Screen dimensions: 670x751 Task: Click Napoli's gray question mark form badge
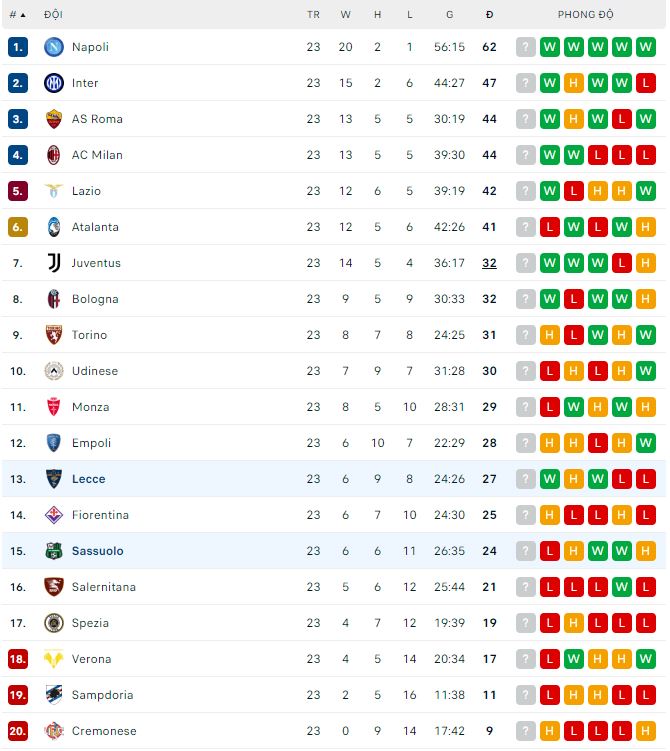526,47
